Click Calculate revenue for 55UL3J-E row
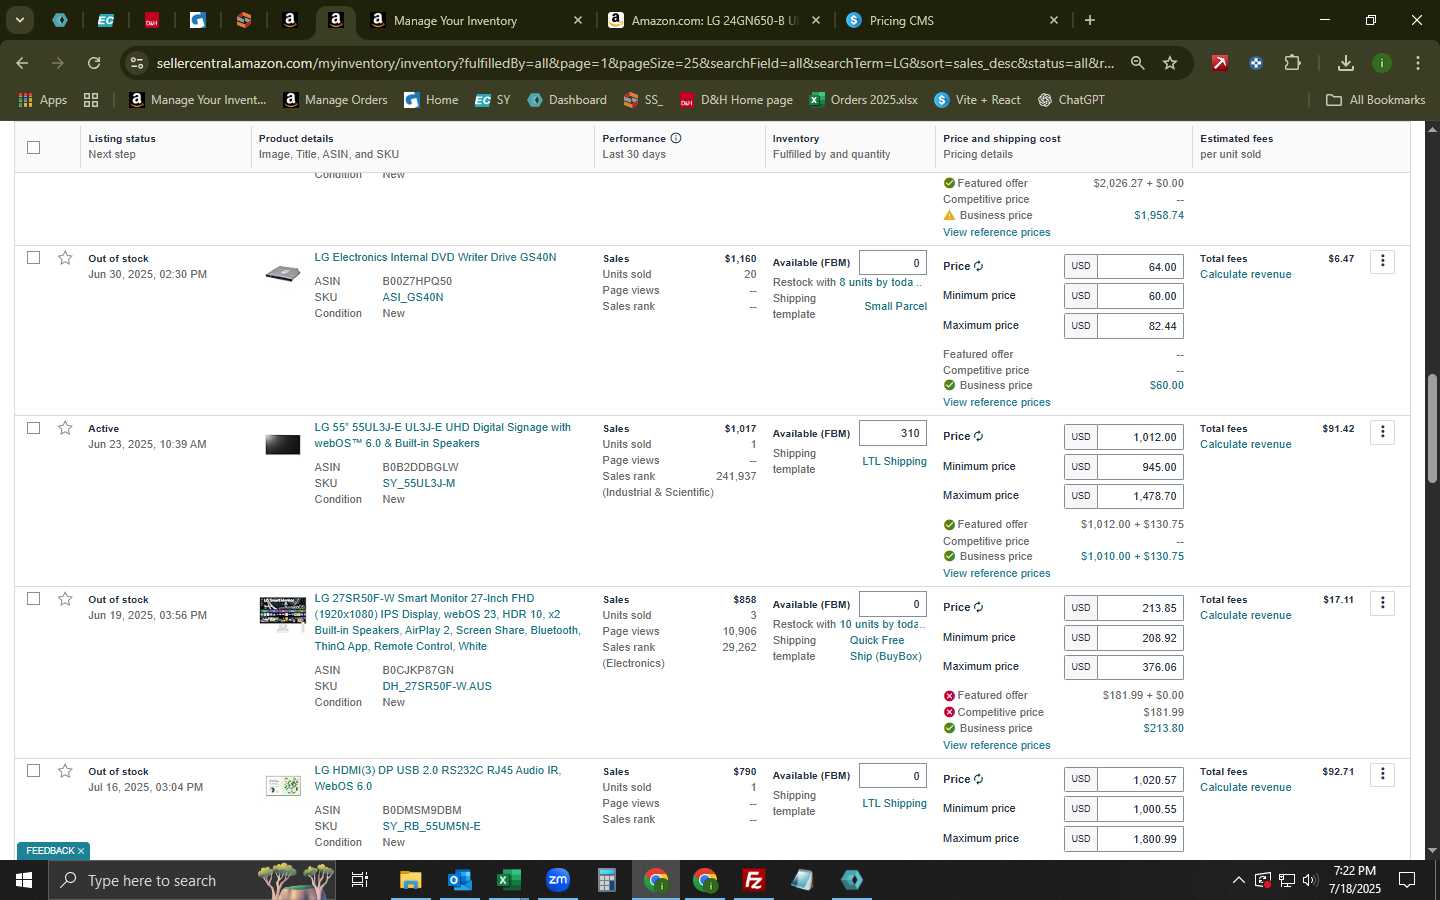This screenshot has height=900, width=1440. coord(1245,445)
